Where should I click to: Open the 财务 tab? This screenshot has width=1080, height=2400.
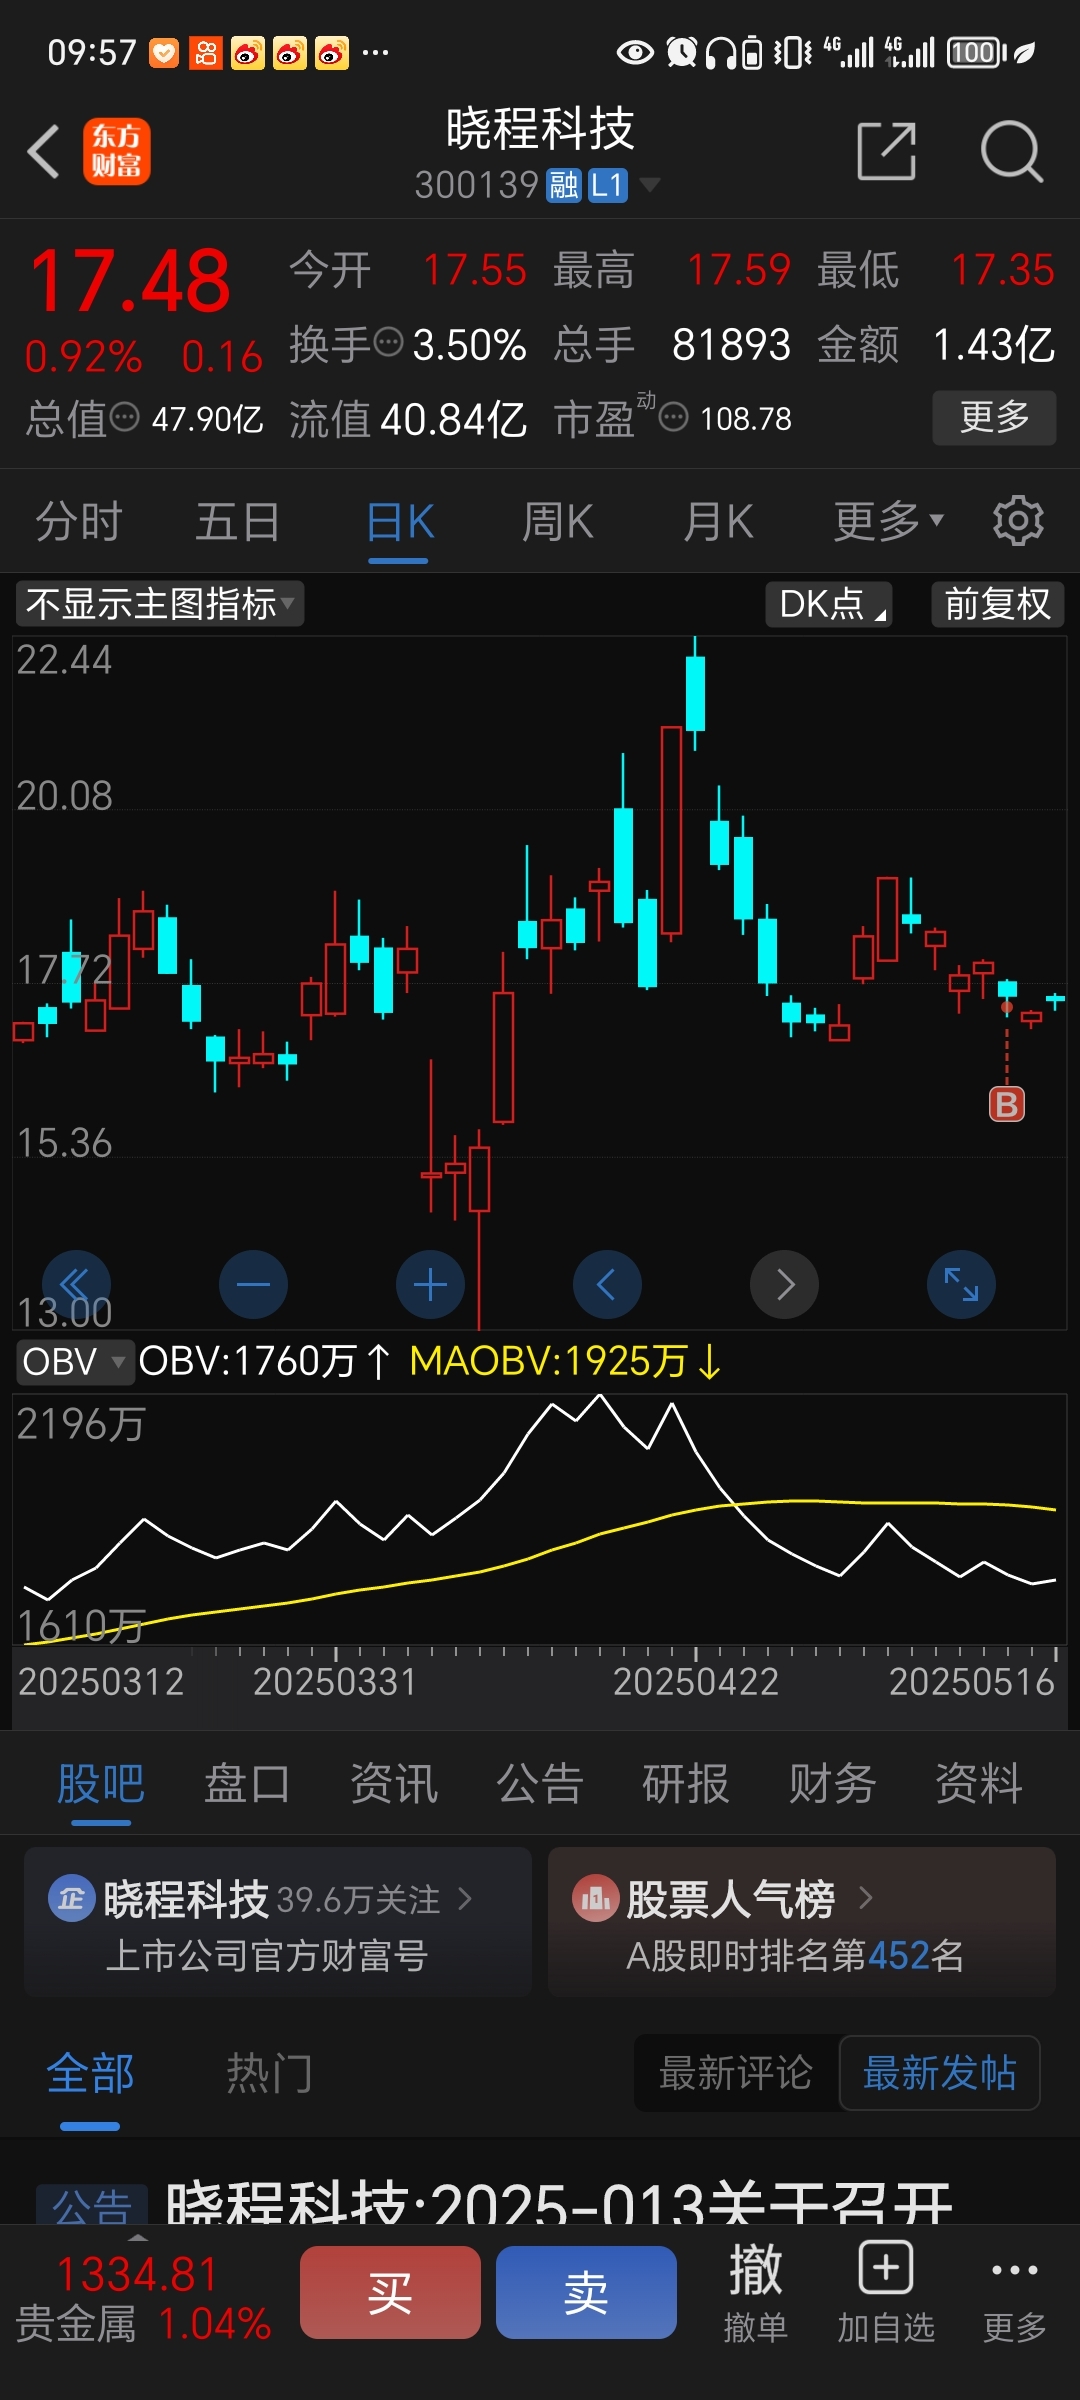point(832,1784)
